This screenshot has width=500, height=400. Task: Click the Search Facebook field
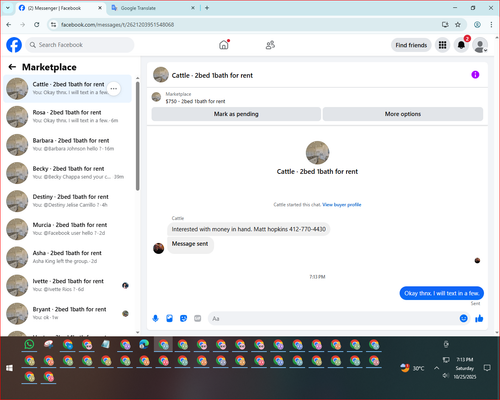pyautogui.click(x=80, y=45)
